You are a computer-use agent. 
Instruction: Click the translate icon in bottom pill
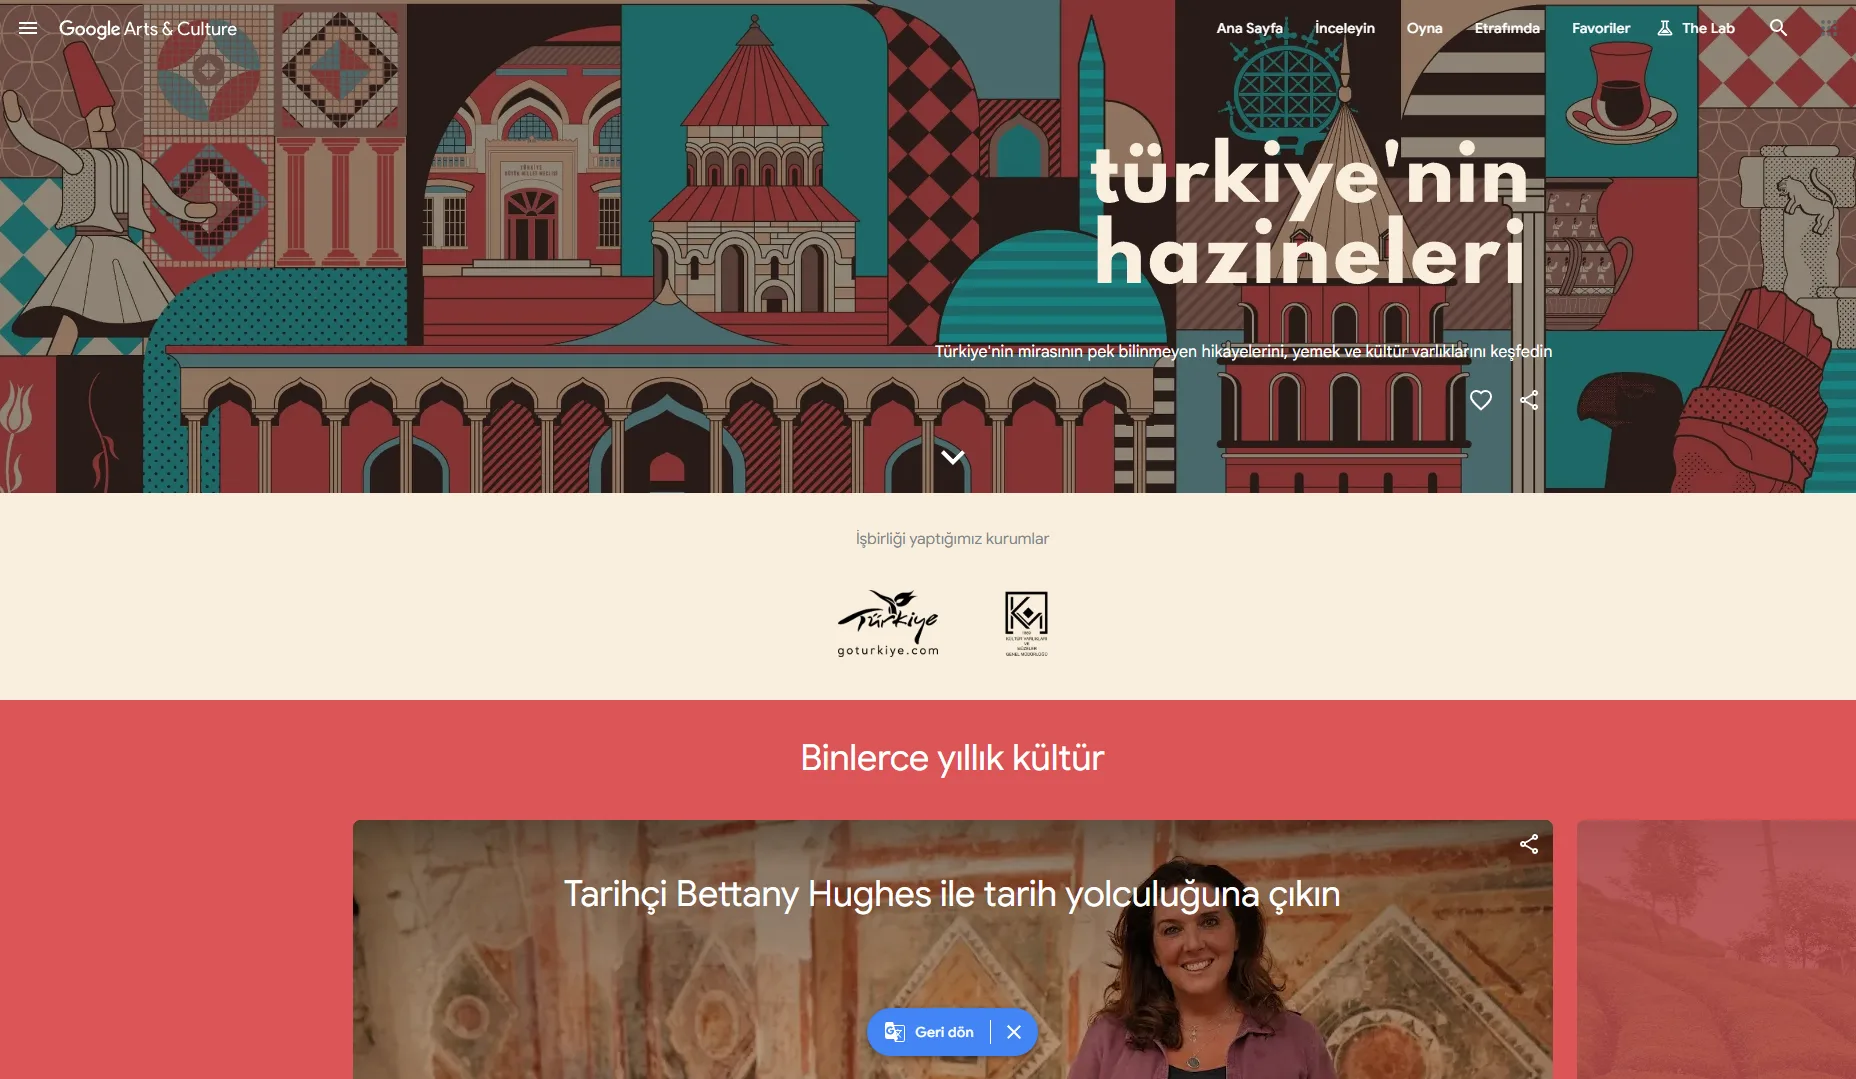(895, 1032)
